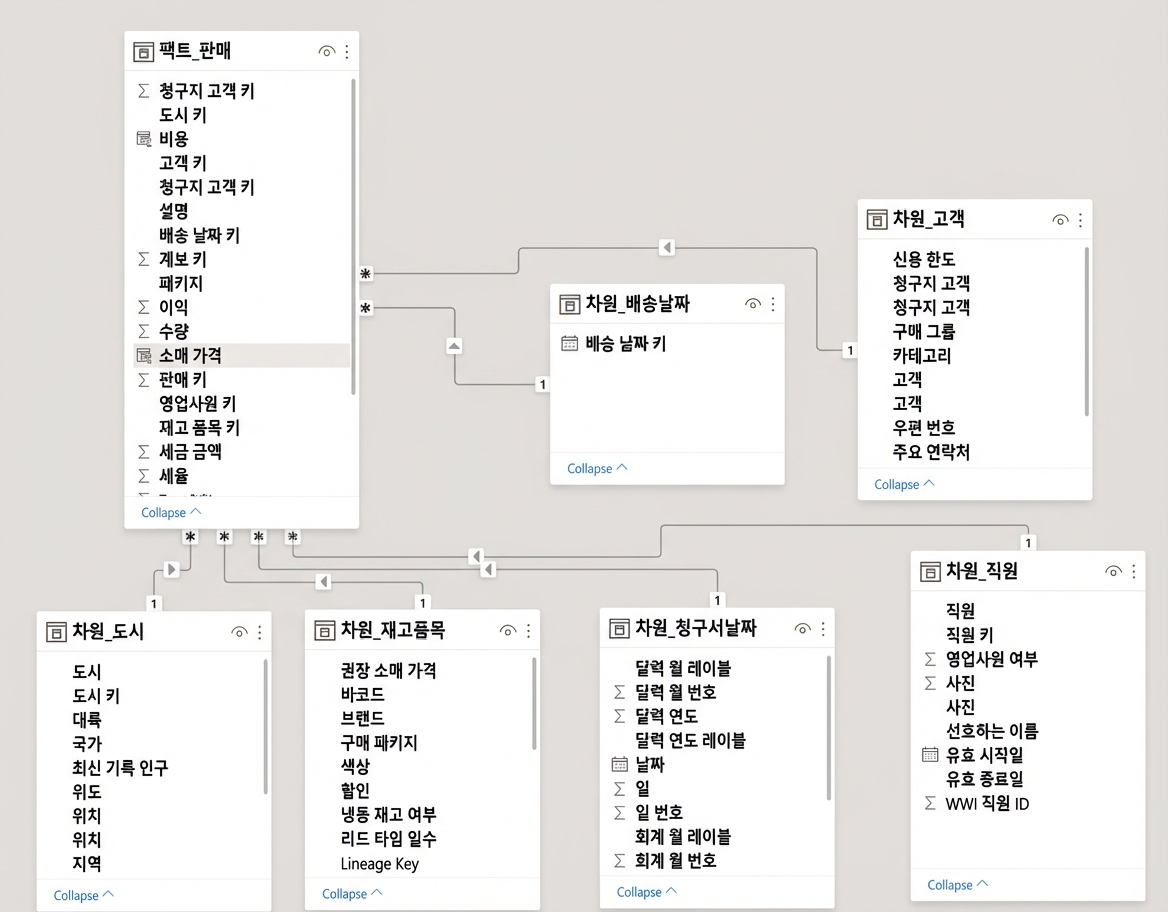Select filter direction arrow on 차원_고객 relationship

click(667, 247)
